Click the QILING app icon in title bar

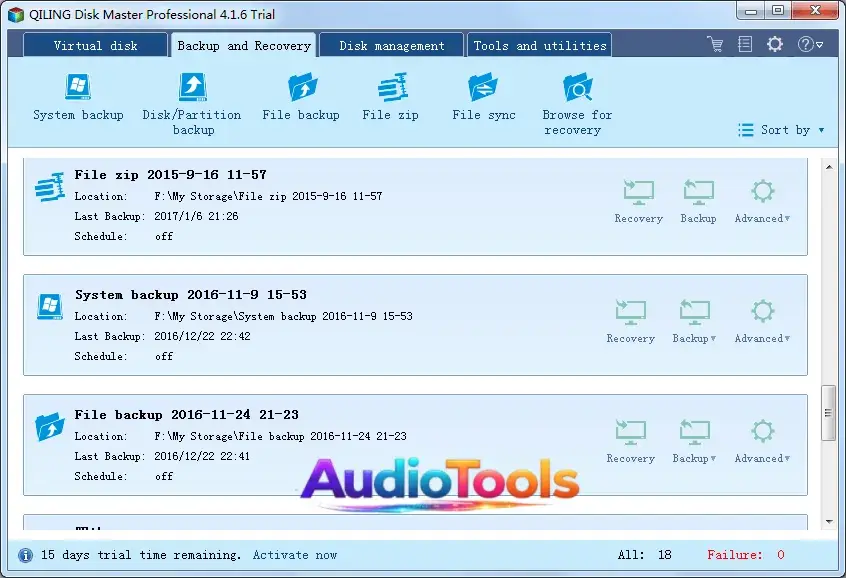[x=16, y=15]
